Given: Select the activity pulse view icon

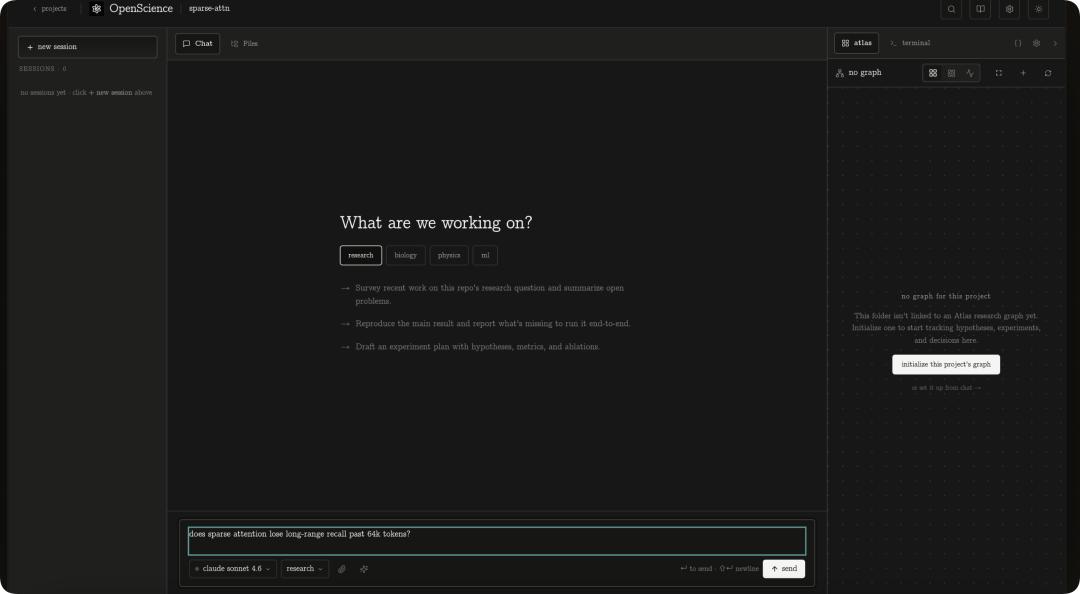Looking at the screenshot, I should pyautogui.click(x=970, y=73).
